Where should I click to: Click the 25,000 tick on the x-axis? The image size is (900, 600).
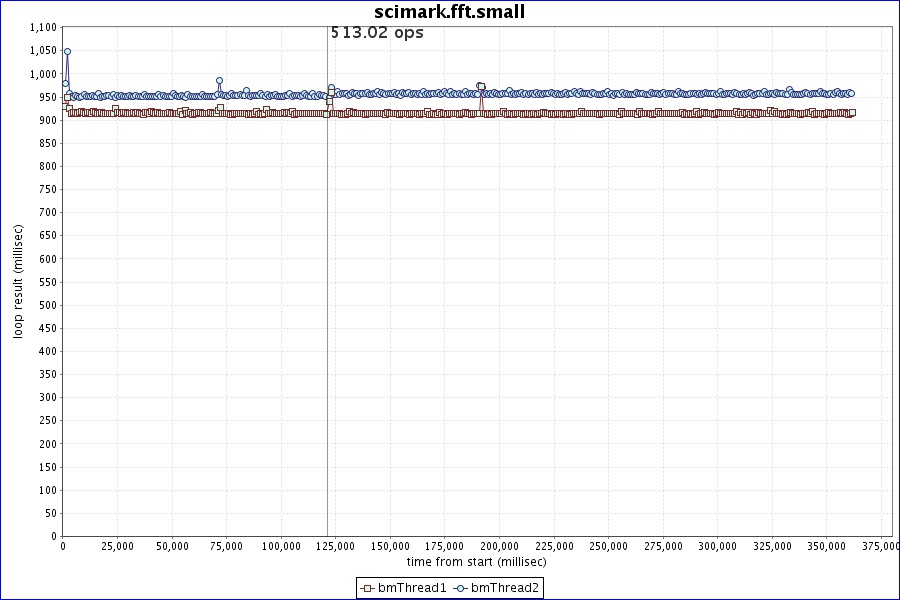pyautogui.click(x=118, y=546)
